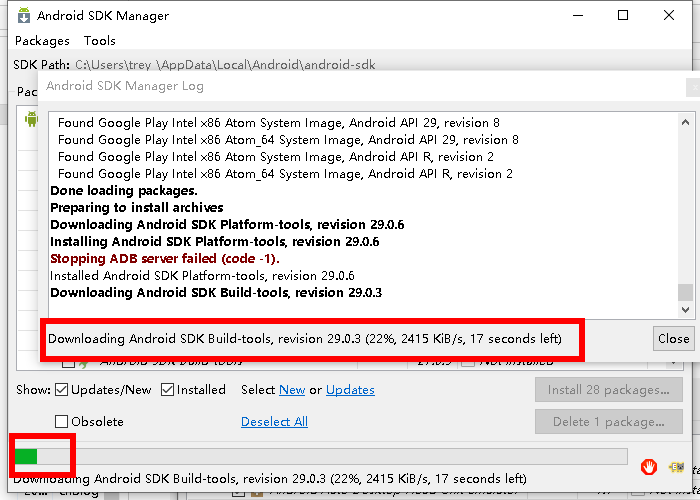
Task: Click 'Stopping ADB server failed (code -1).' line
Action: 165,258
